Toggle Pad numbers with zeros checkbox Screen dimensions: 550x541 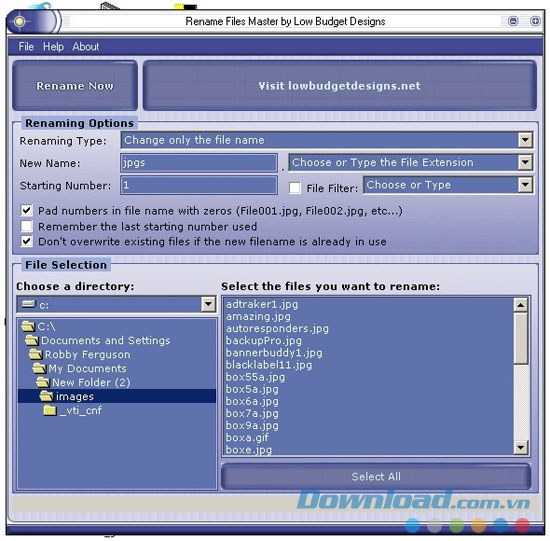27,211
